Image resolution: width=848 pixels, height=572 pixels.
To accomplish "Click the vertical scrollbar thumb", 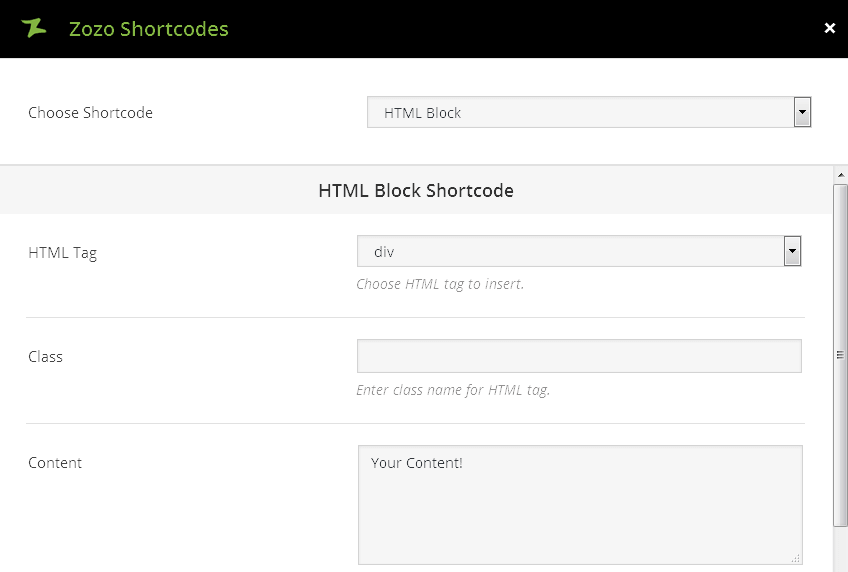I will click(x=840, y=354).
